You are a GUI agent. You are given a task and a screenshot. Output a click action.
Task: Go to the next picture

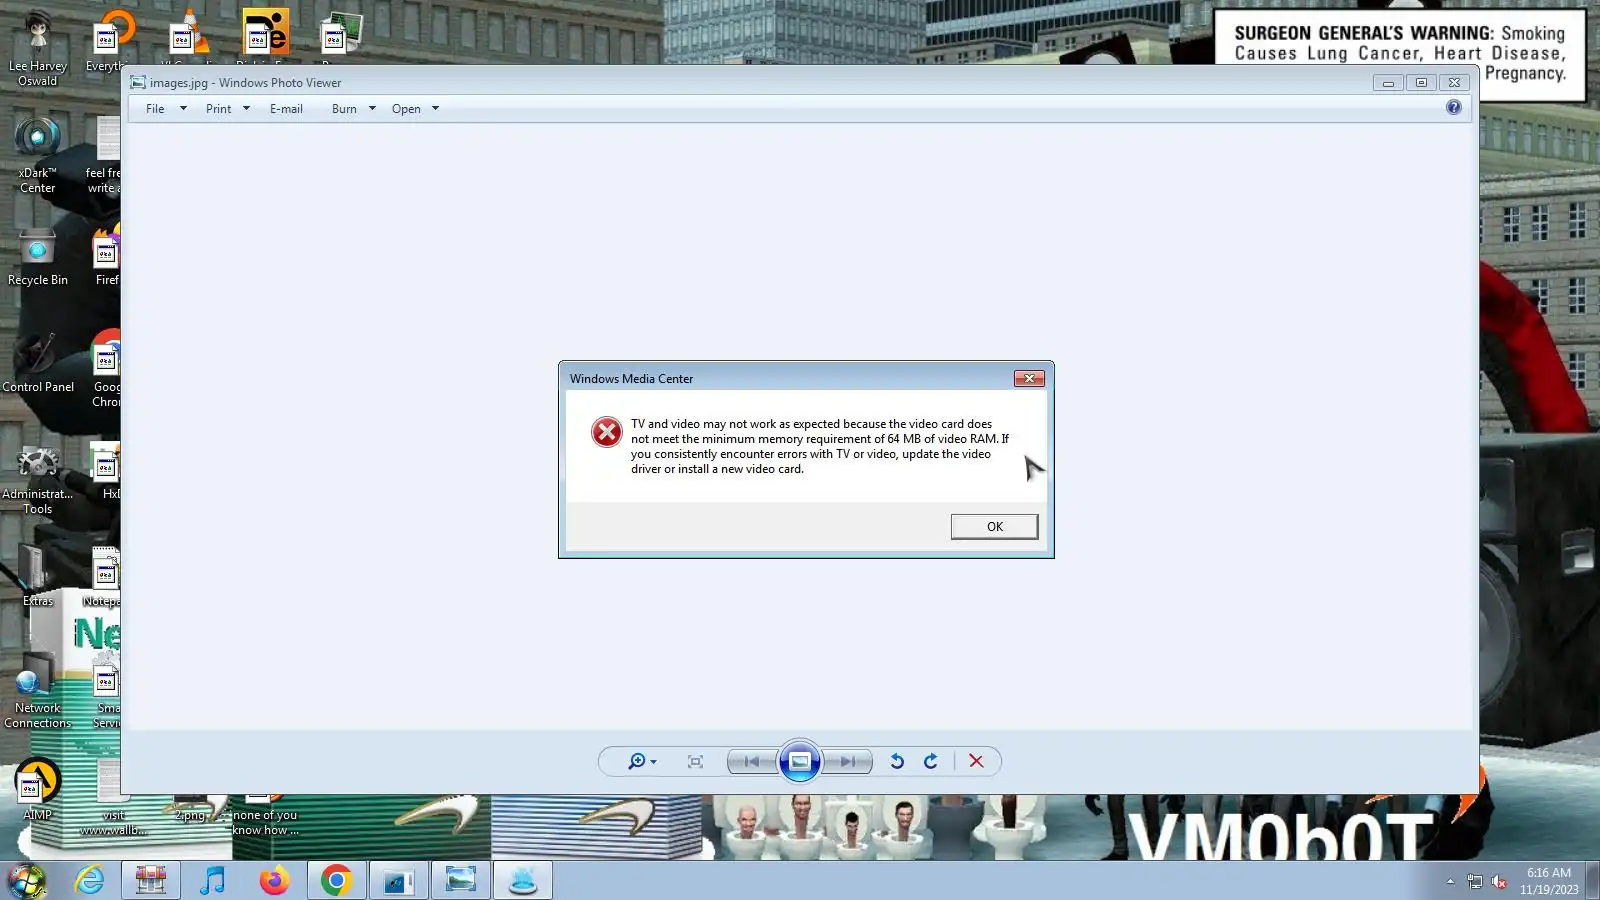point(848,762)
